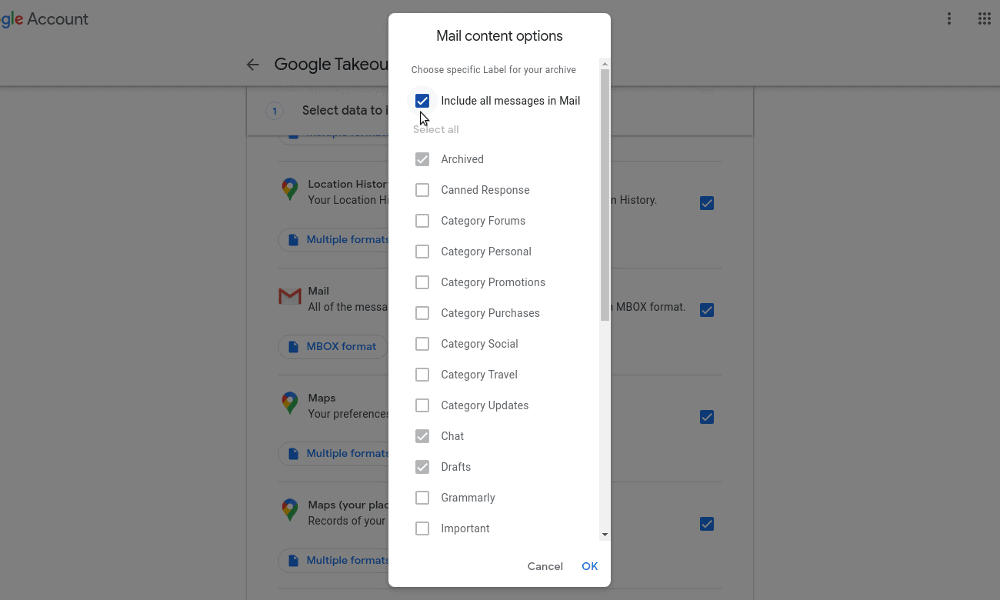Check the Grammarly label
The image size is (1000, 600).
[422, 497]
